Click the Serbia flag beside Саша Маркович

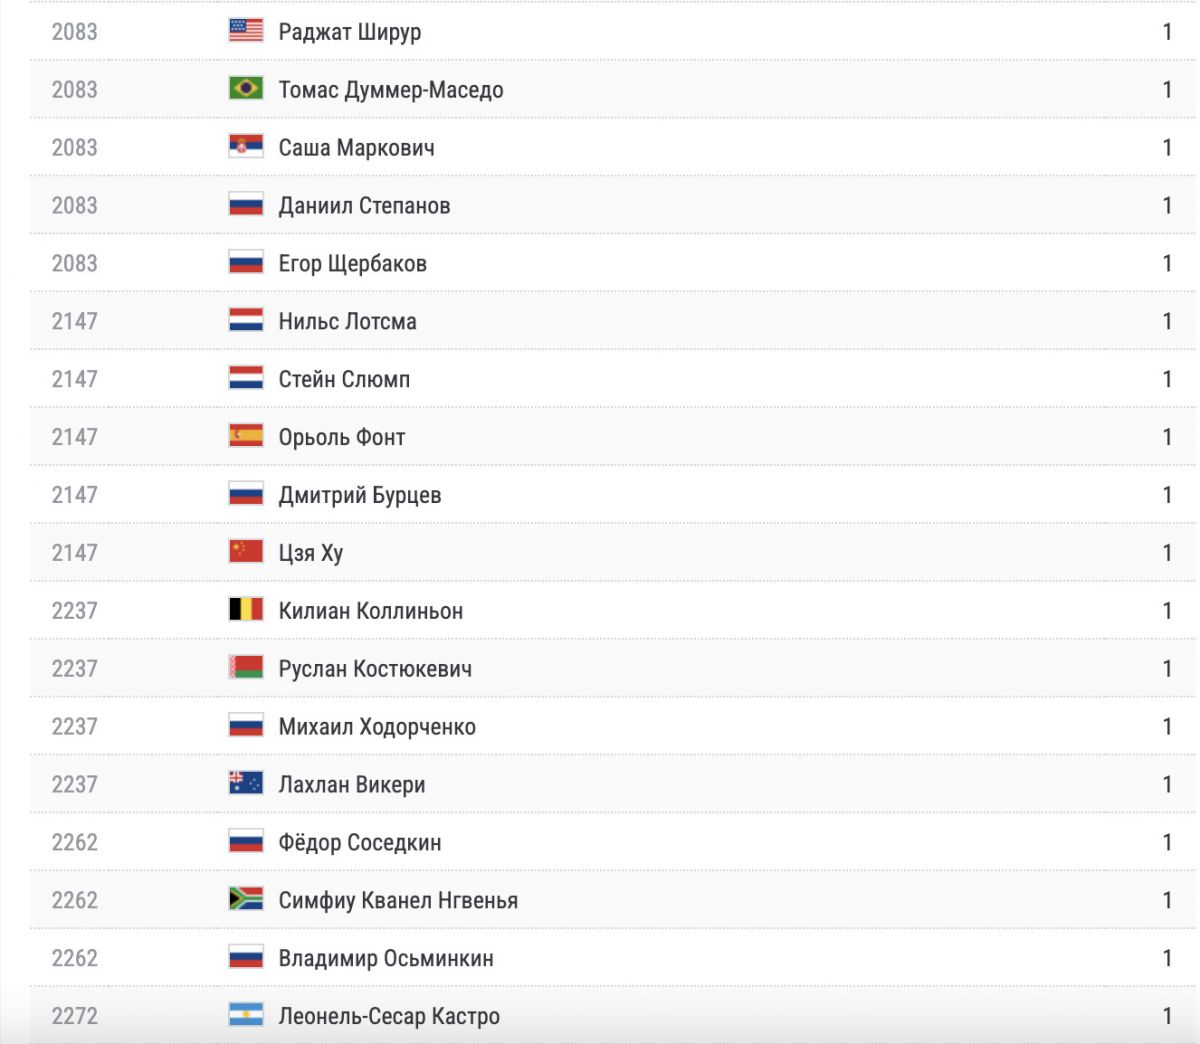coord(246,147)
